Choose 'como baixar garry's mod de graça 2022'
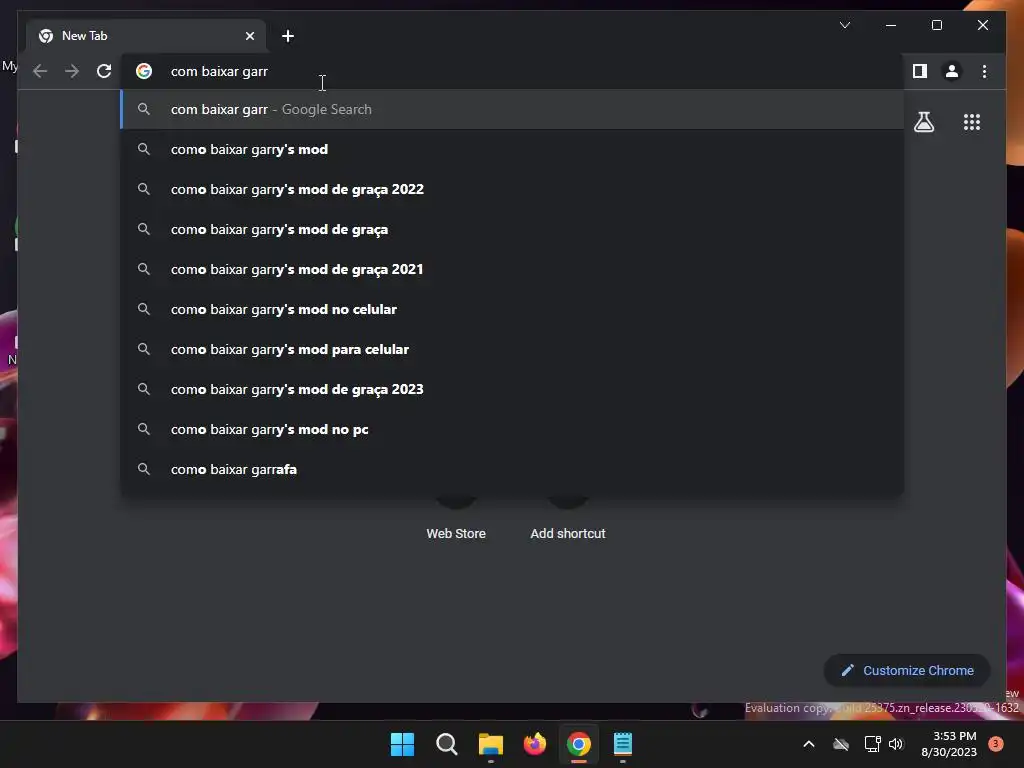The image size is (1024, 768). coord(513,189)
